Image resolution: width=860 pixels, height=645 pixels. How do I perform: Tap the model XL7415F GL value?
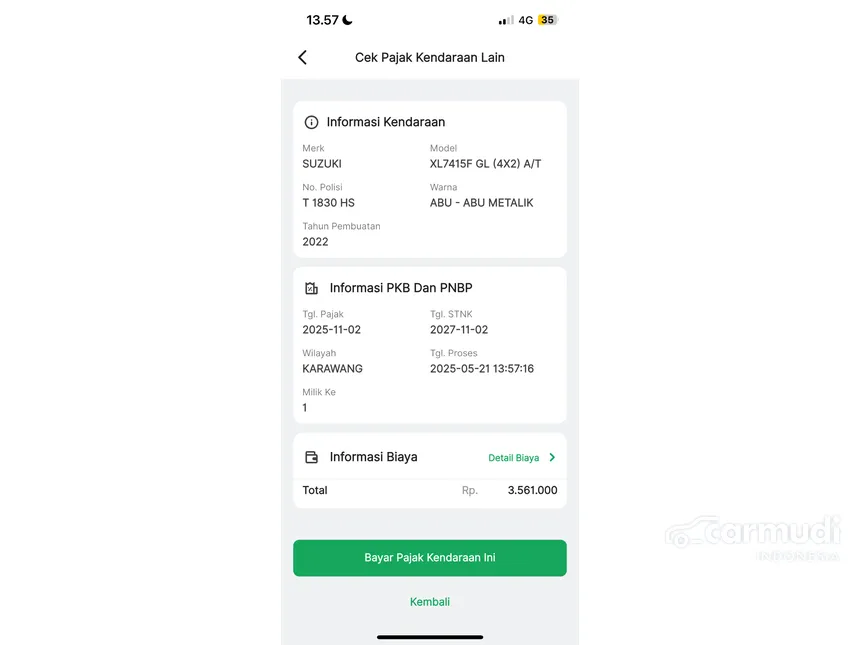pos(485,164)
